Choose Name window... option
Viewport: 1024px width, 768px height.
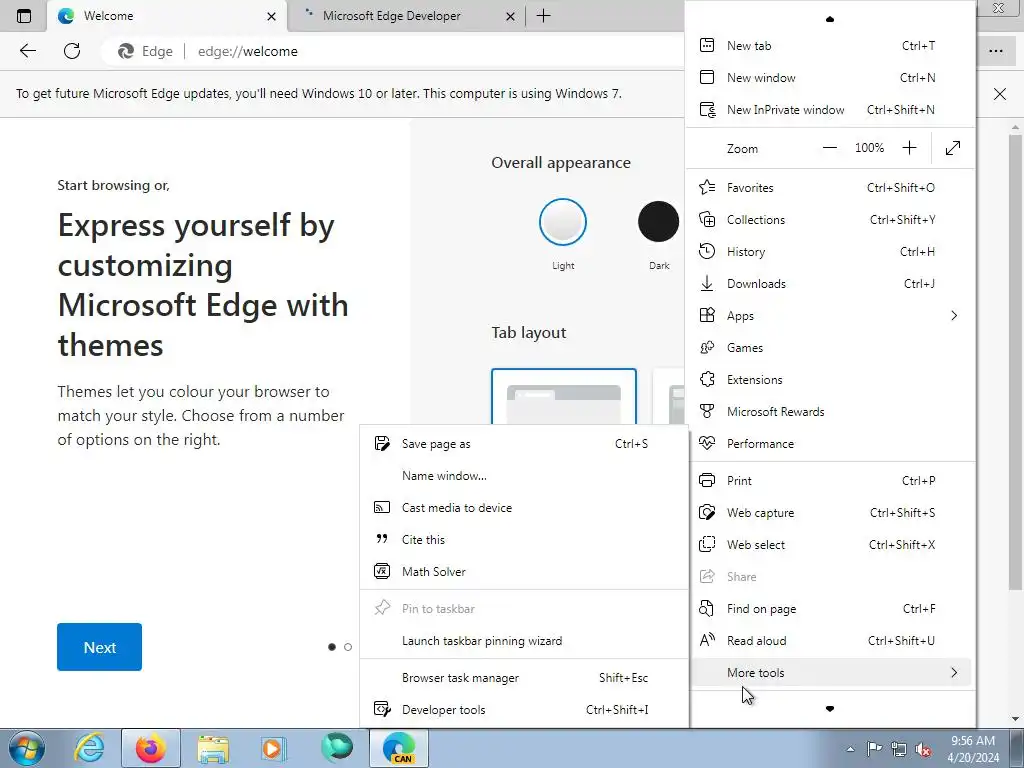[524, 476]
